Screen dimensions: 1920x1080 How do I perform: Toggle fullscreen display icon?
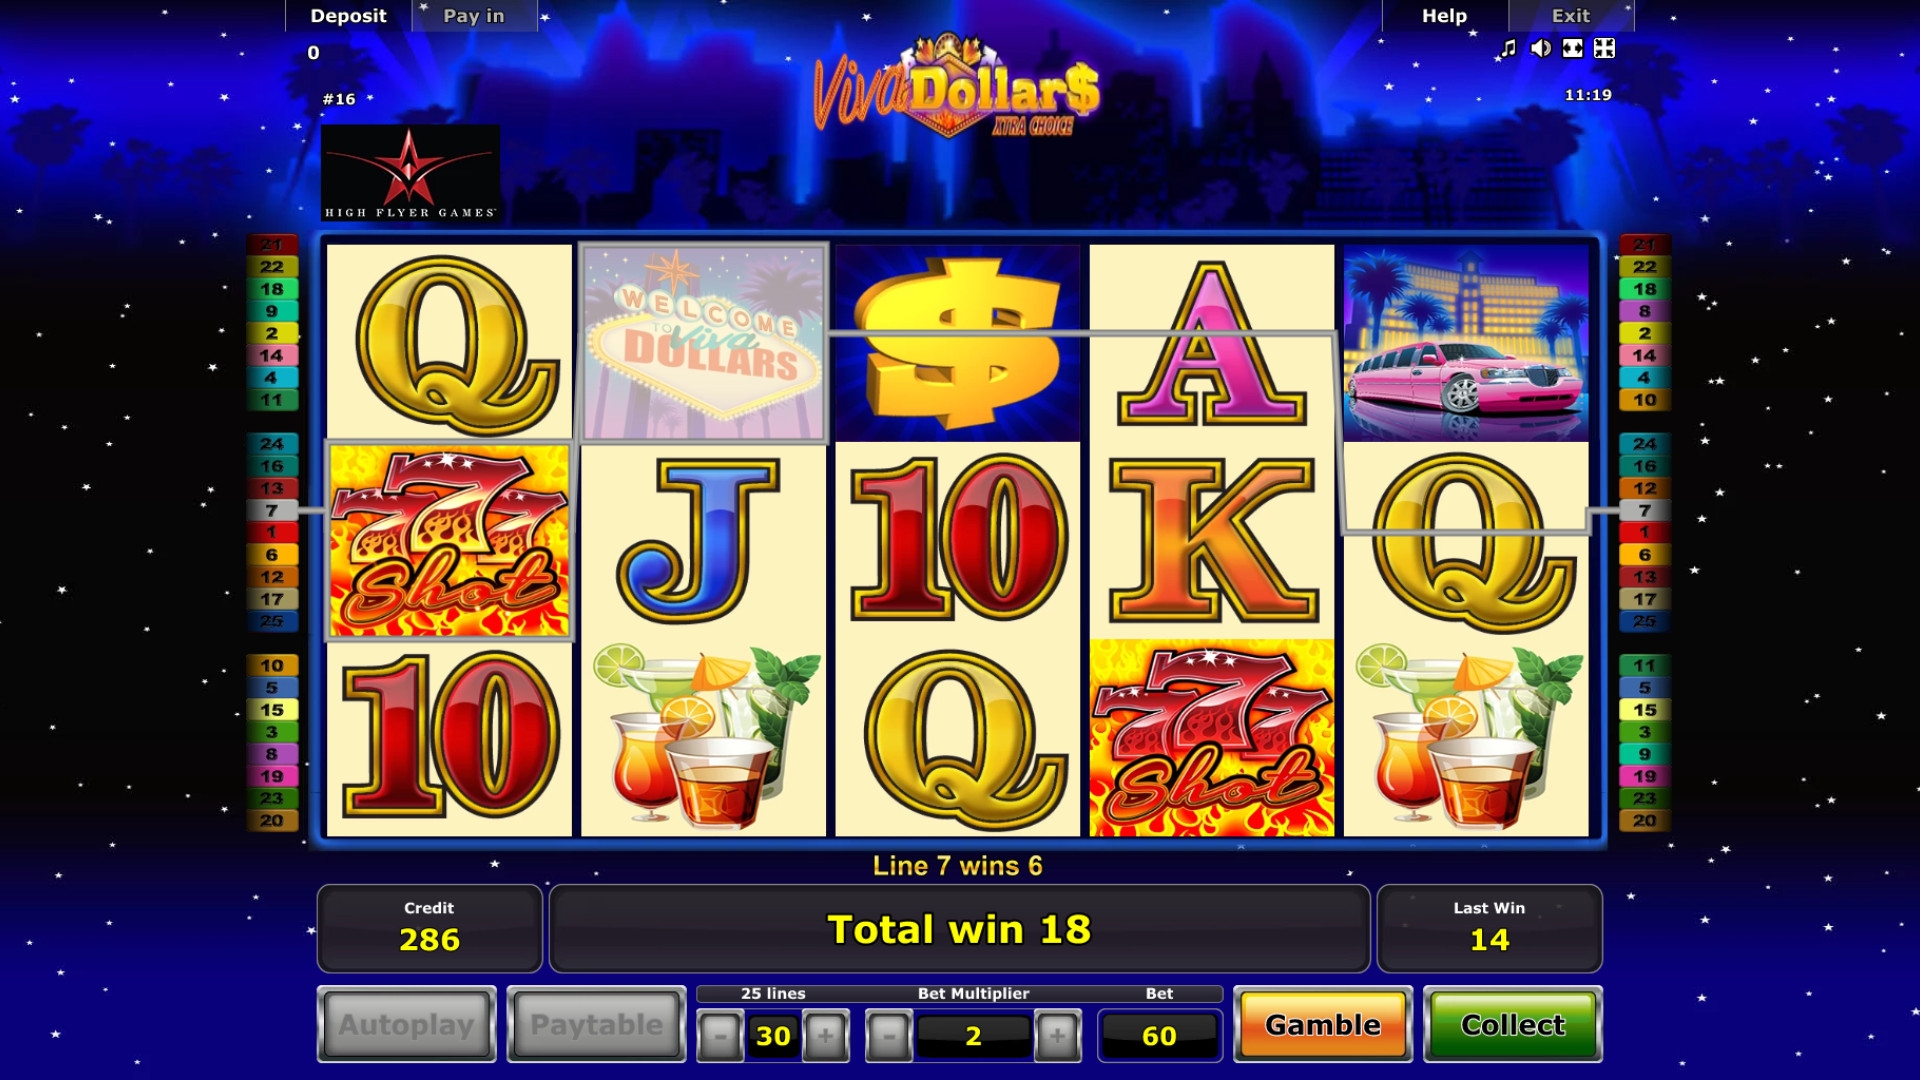(x=1573, y=48)
